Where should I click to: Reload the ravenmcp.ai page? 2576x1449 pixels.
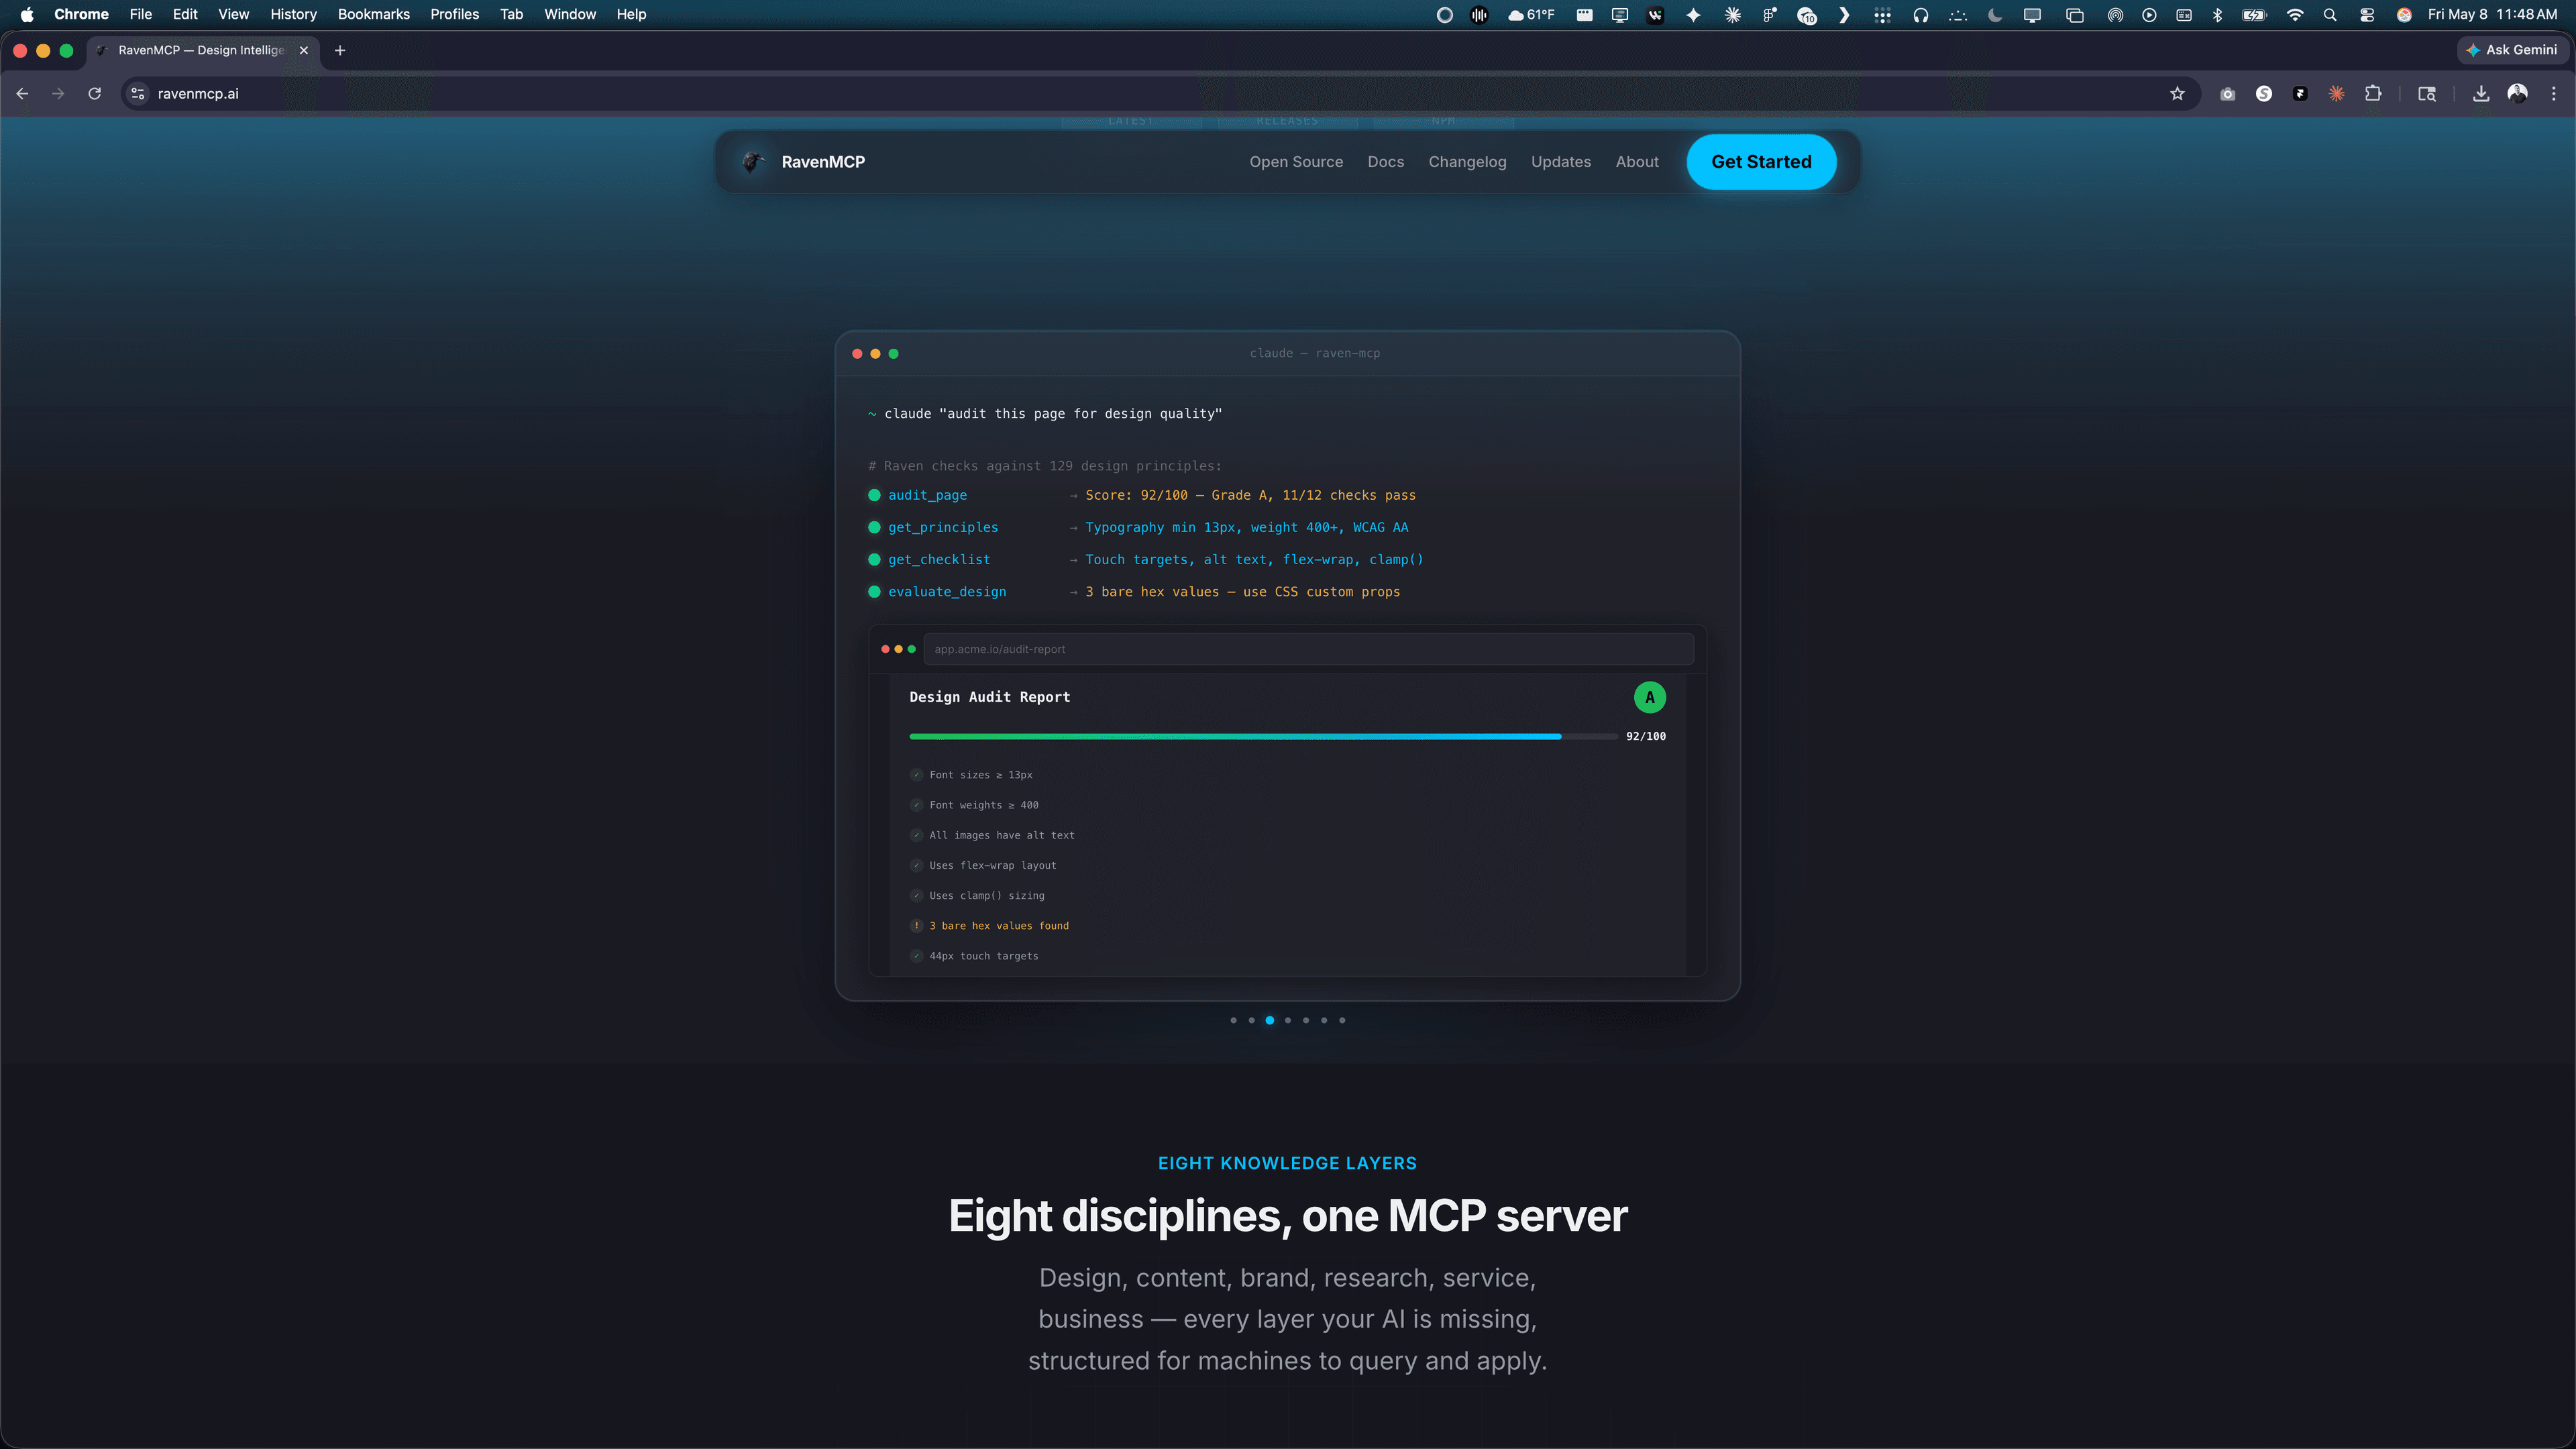(95, 94)
